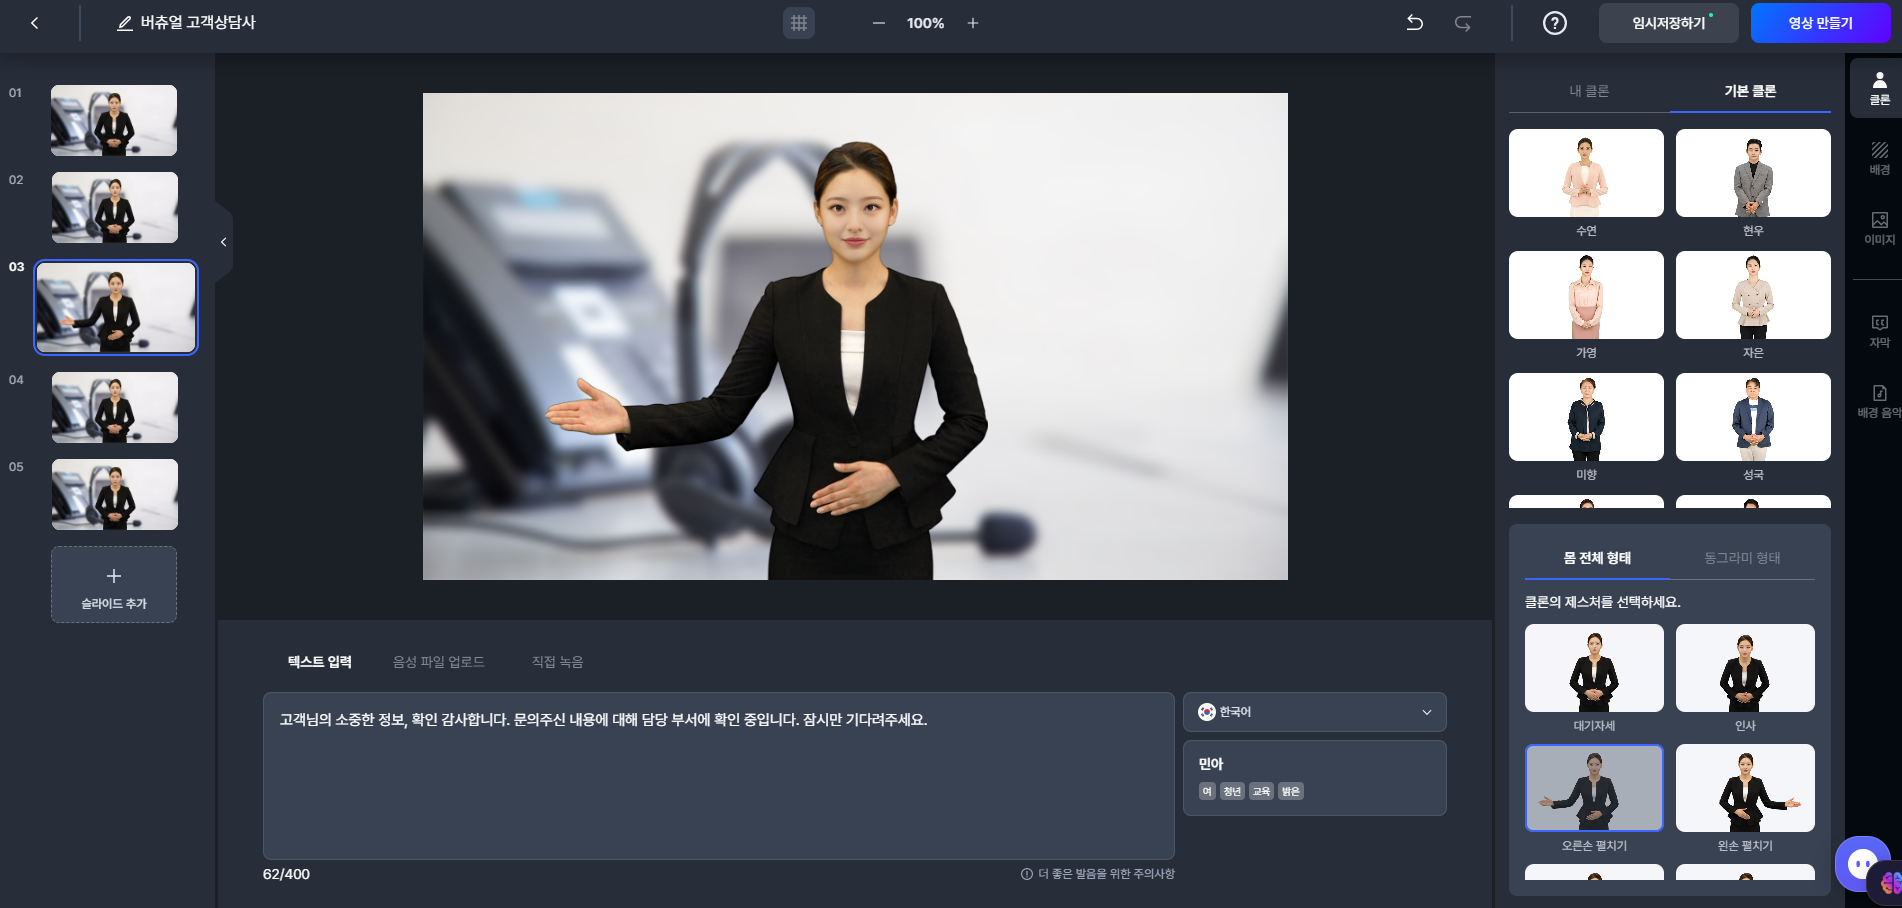Screen dimensions: 1902x908
Task: Select slide 01 thumbnail
Action: tap(114, 120)
